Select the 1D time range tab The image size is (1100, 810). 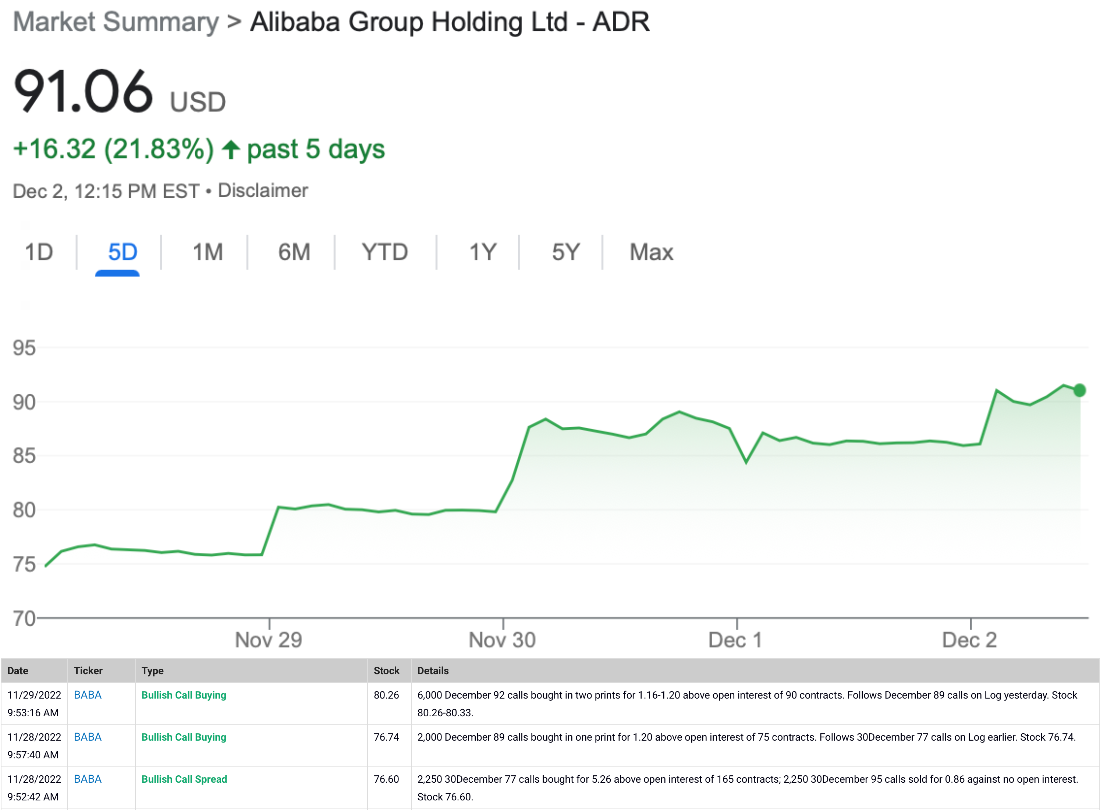click(x=39, y=252)
